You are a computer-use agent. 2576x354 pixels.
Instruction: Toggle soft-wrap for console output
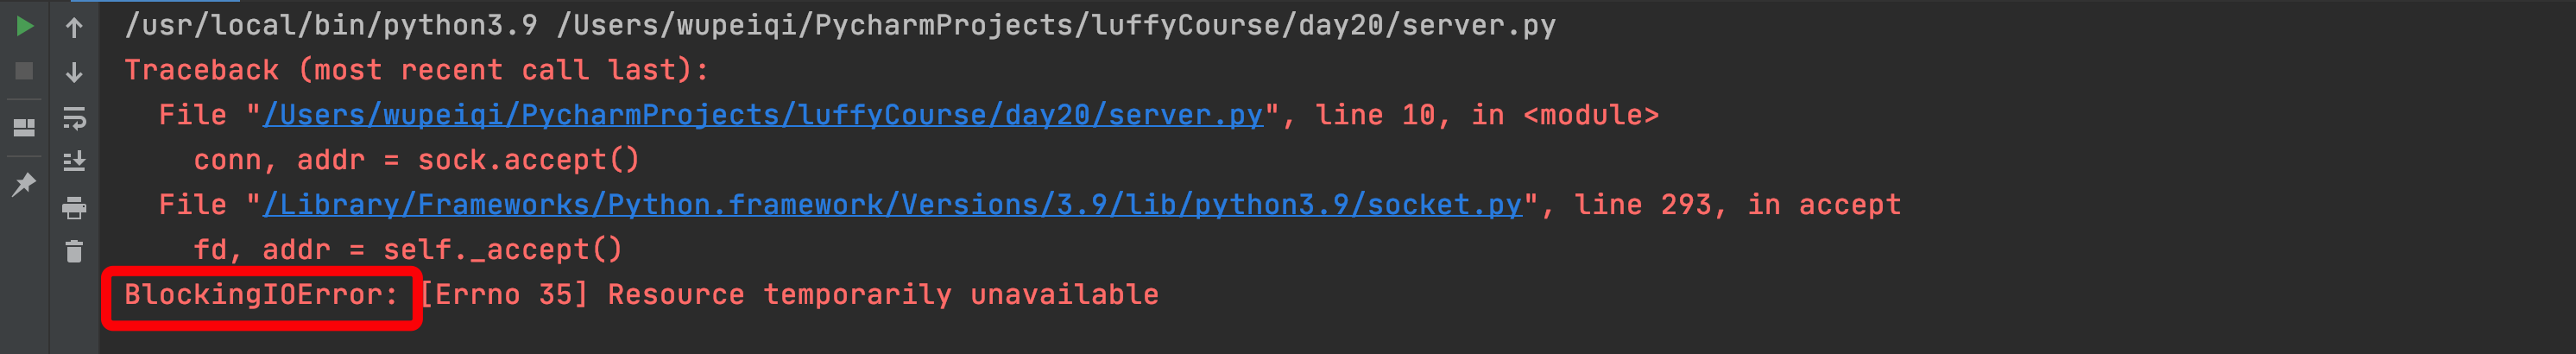pos(74,118)
